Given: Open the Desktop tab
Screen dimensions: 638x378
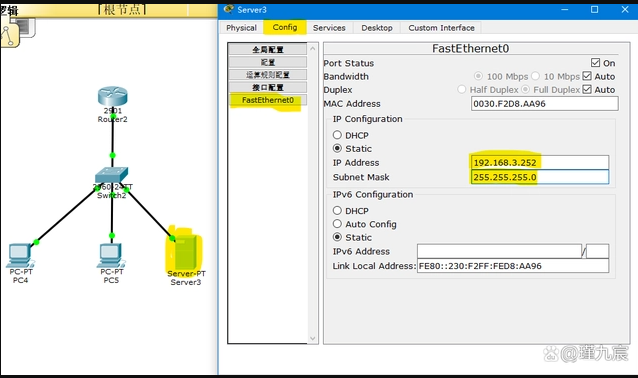Looking at the screenshot, I should click(x=377, y=28).
